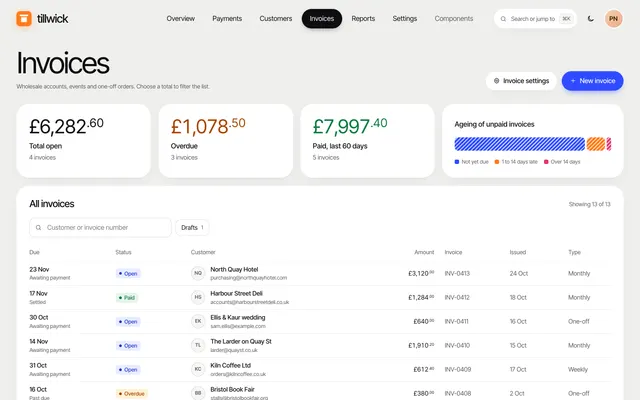Sort by the Customer column header
The width and height of the screenshot is (640, 400).
(203, 252)
